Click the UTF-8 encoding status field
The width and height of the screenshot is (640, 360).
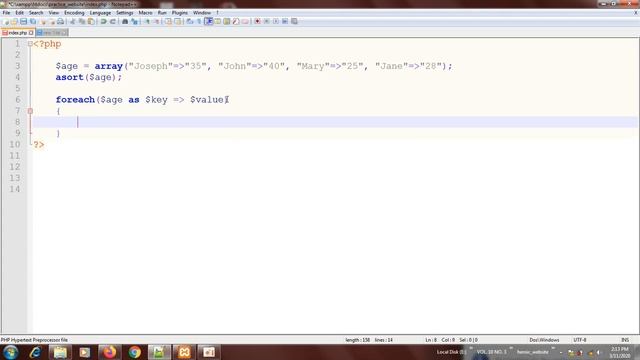pos(580,340)
